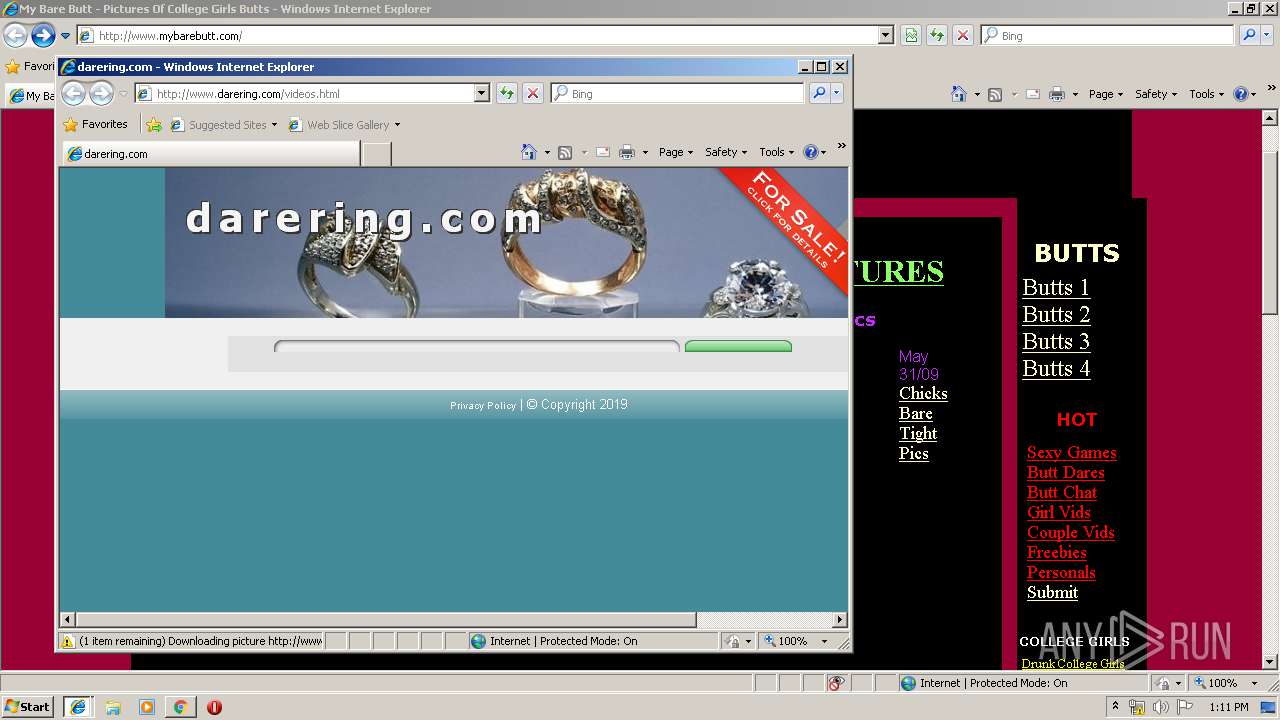Open the Butts 3 link
1280x720 pixels.
point(1056,342)
